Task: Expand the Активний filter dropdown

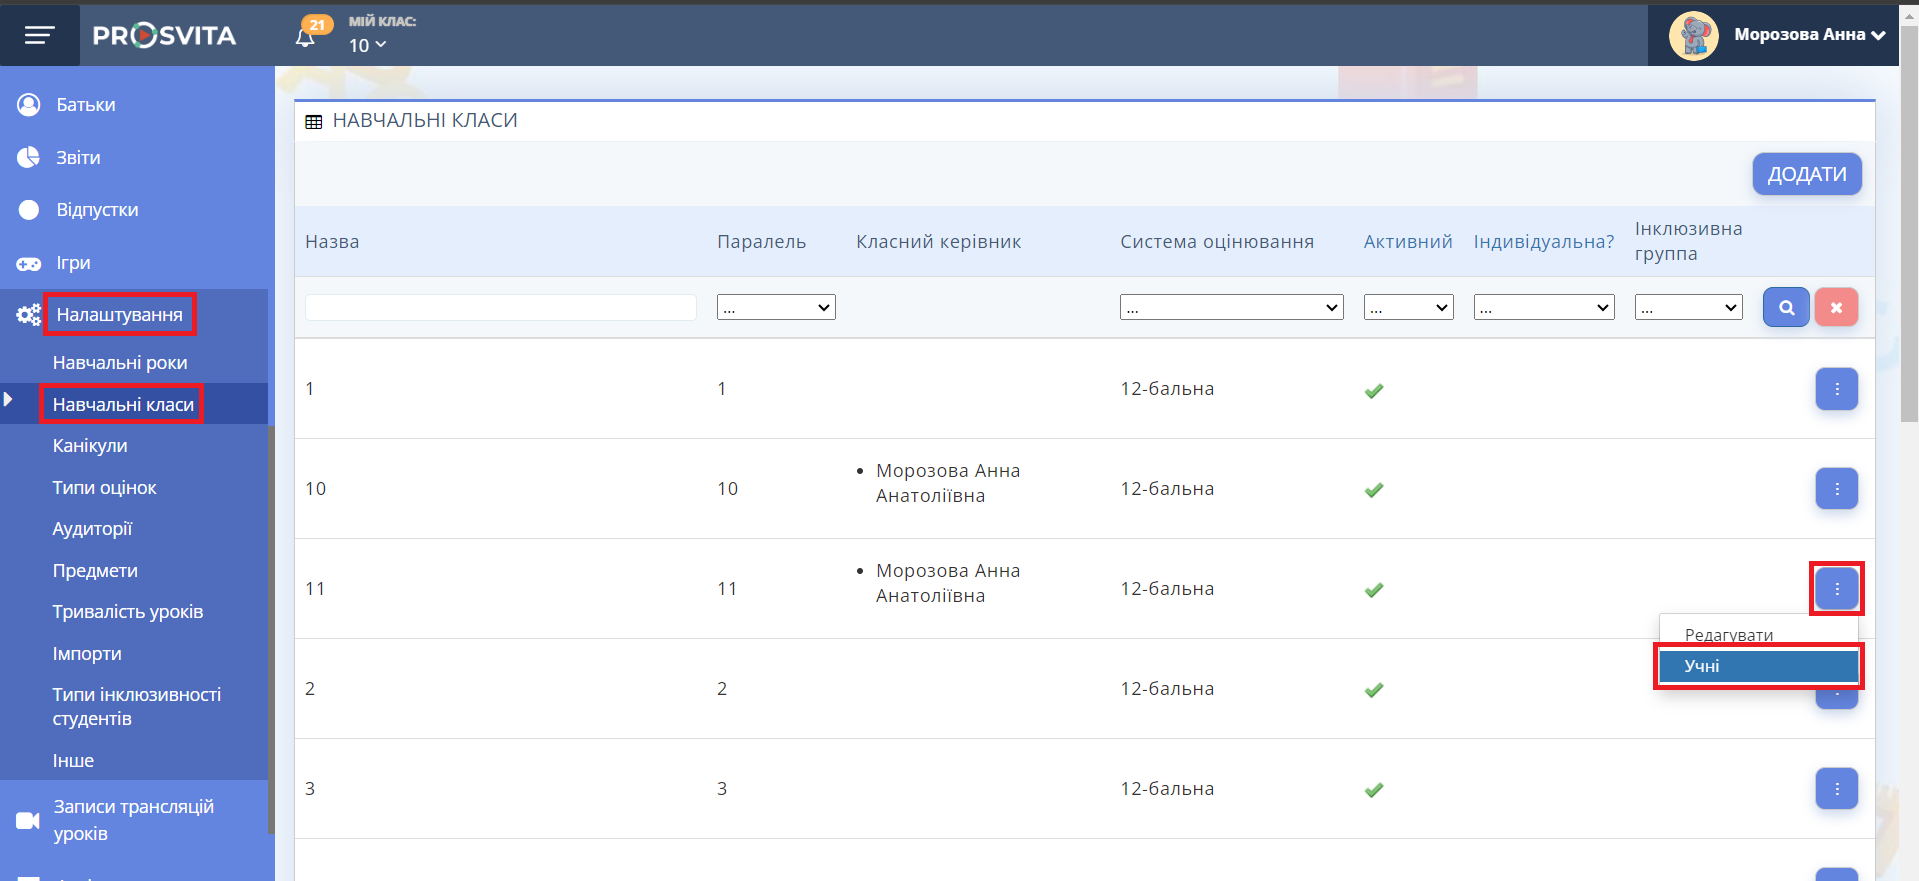Action: click(x=1408, y=308)
